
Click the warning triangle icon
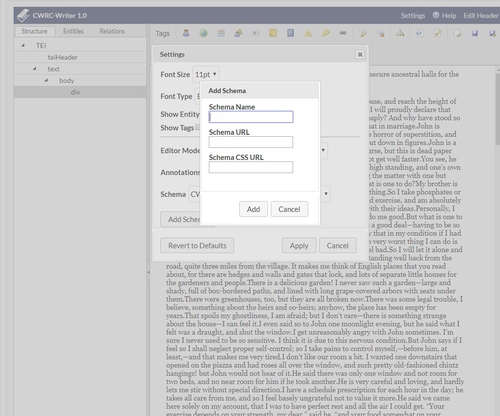point(308,33)
